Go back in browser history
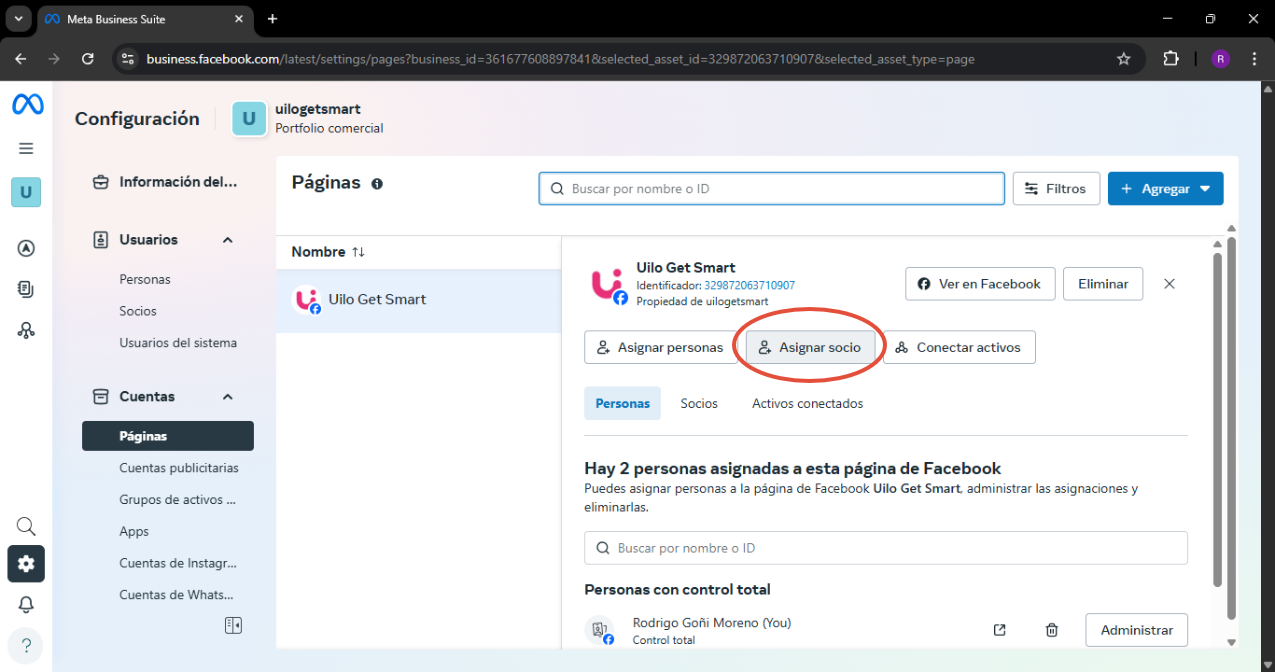The width and height of the screenshot is (1275, 672). click(21, 59)
